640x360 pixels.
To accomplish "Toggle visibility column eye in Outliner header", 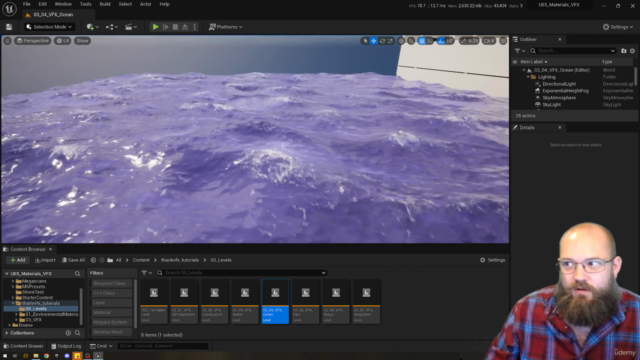I will coord(515,62).
